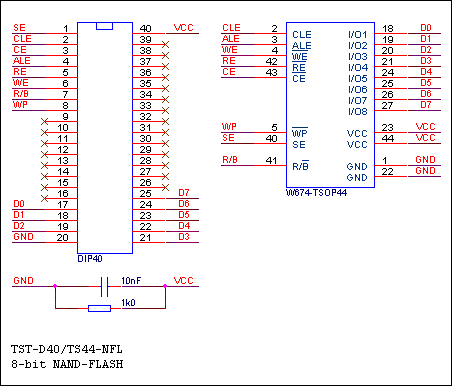The height and width of the screenshot is (386, 452).
Task: Click the R/B net label at TSOP44 pin 41
Action: click(230, 160)
